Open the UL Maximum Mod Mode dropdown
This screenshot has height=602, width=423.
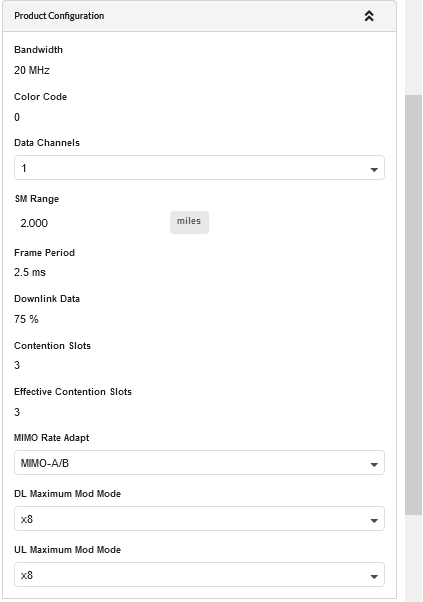(199, 575)
